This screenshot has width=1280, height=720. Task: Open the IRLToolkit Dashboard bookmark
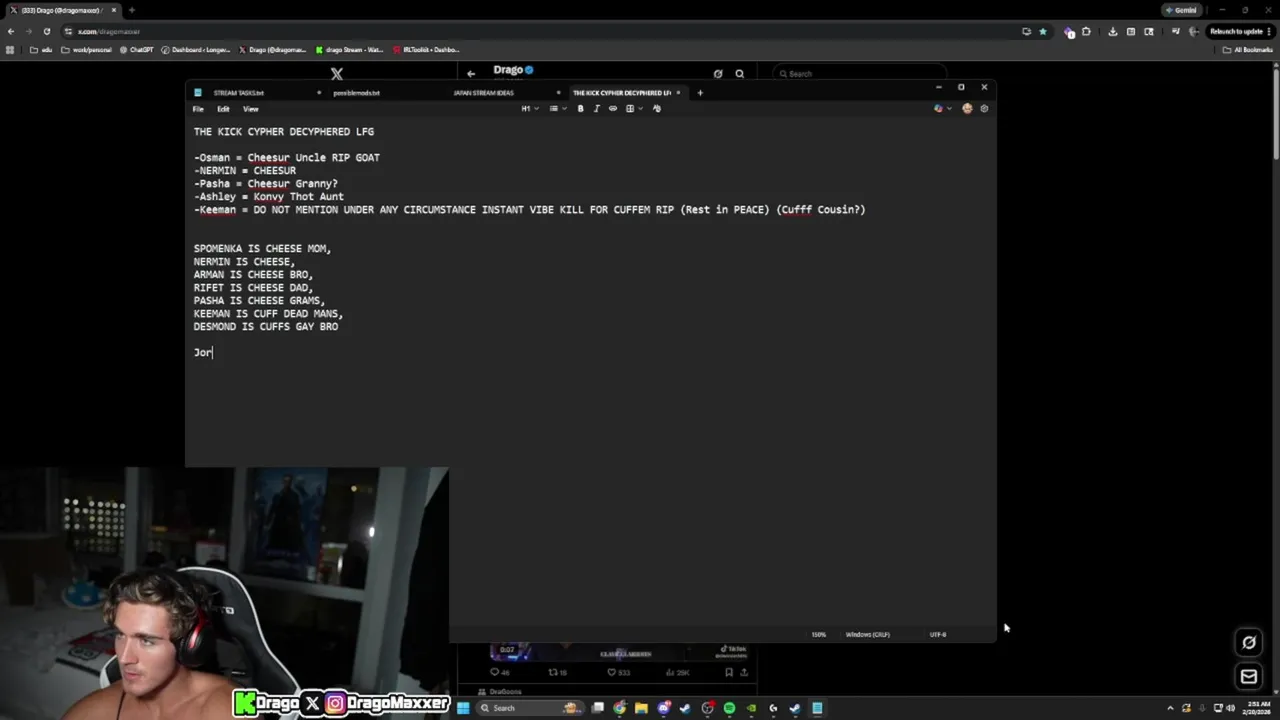coord(426,49)
